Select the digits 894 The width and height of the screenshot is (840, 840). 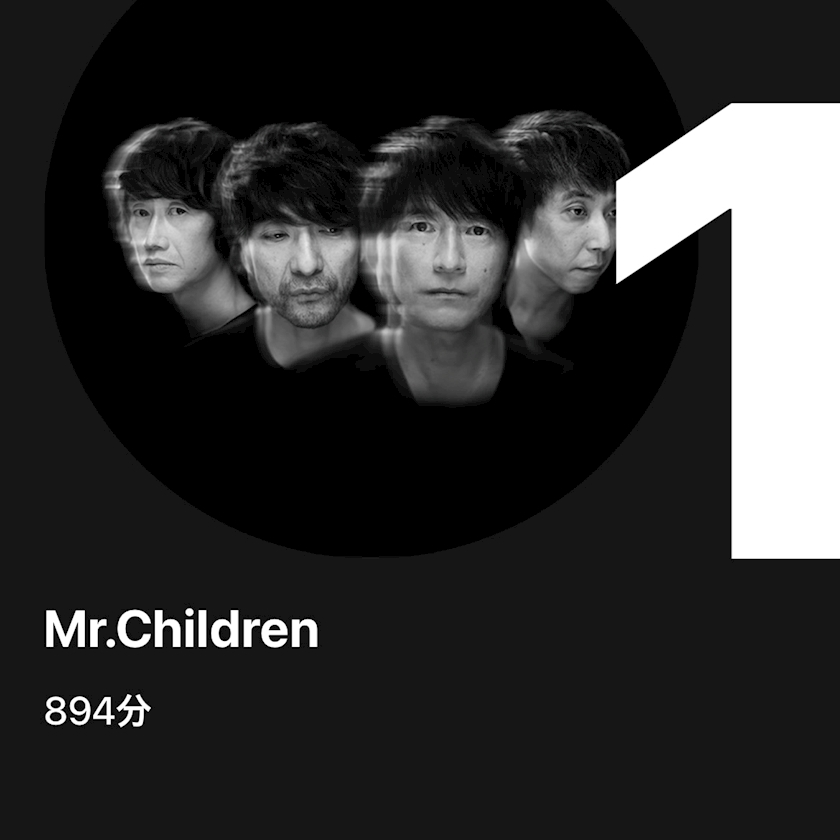(79, 712)
